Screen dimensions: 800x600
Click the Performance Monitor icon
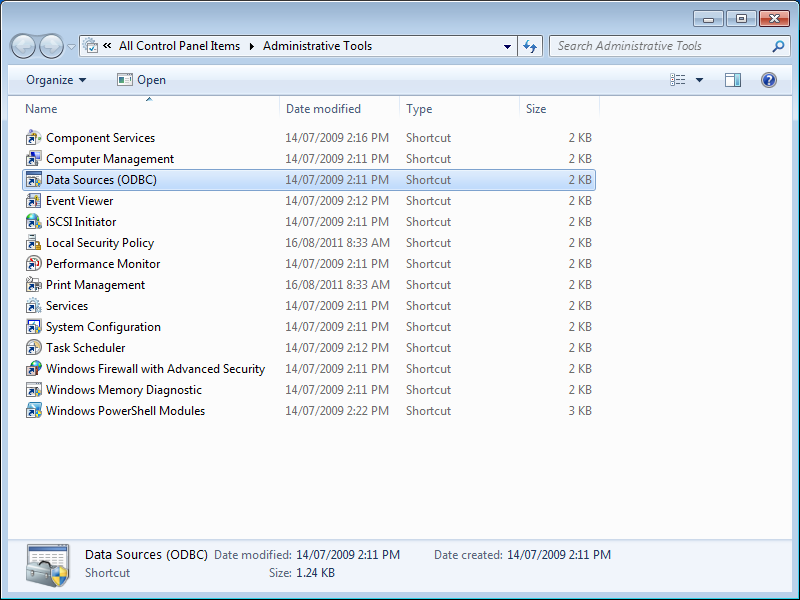coord(34,264)
